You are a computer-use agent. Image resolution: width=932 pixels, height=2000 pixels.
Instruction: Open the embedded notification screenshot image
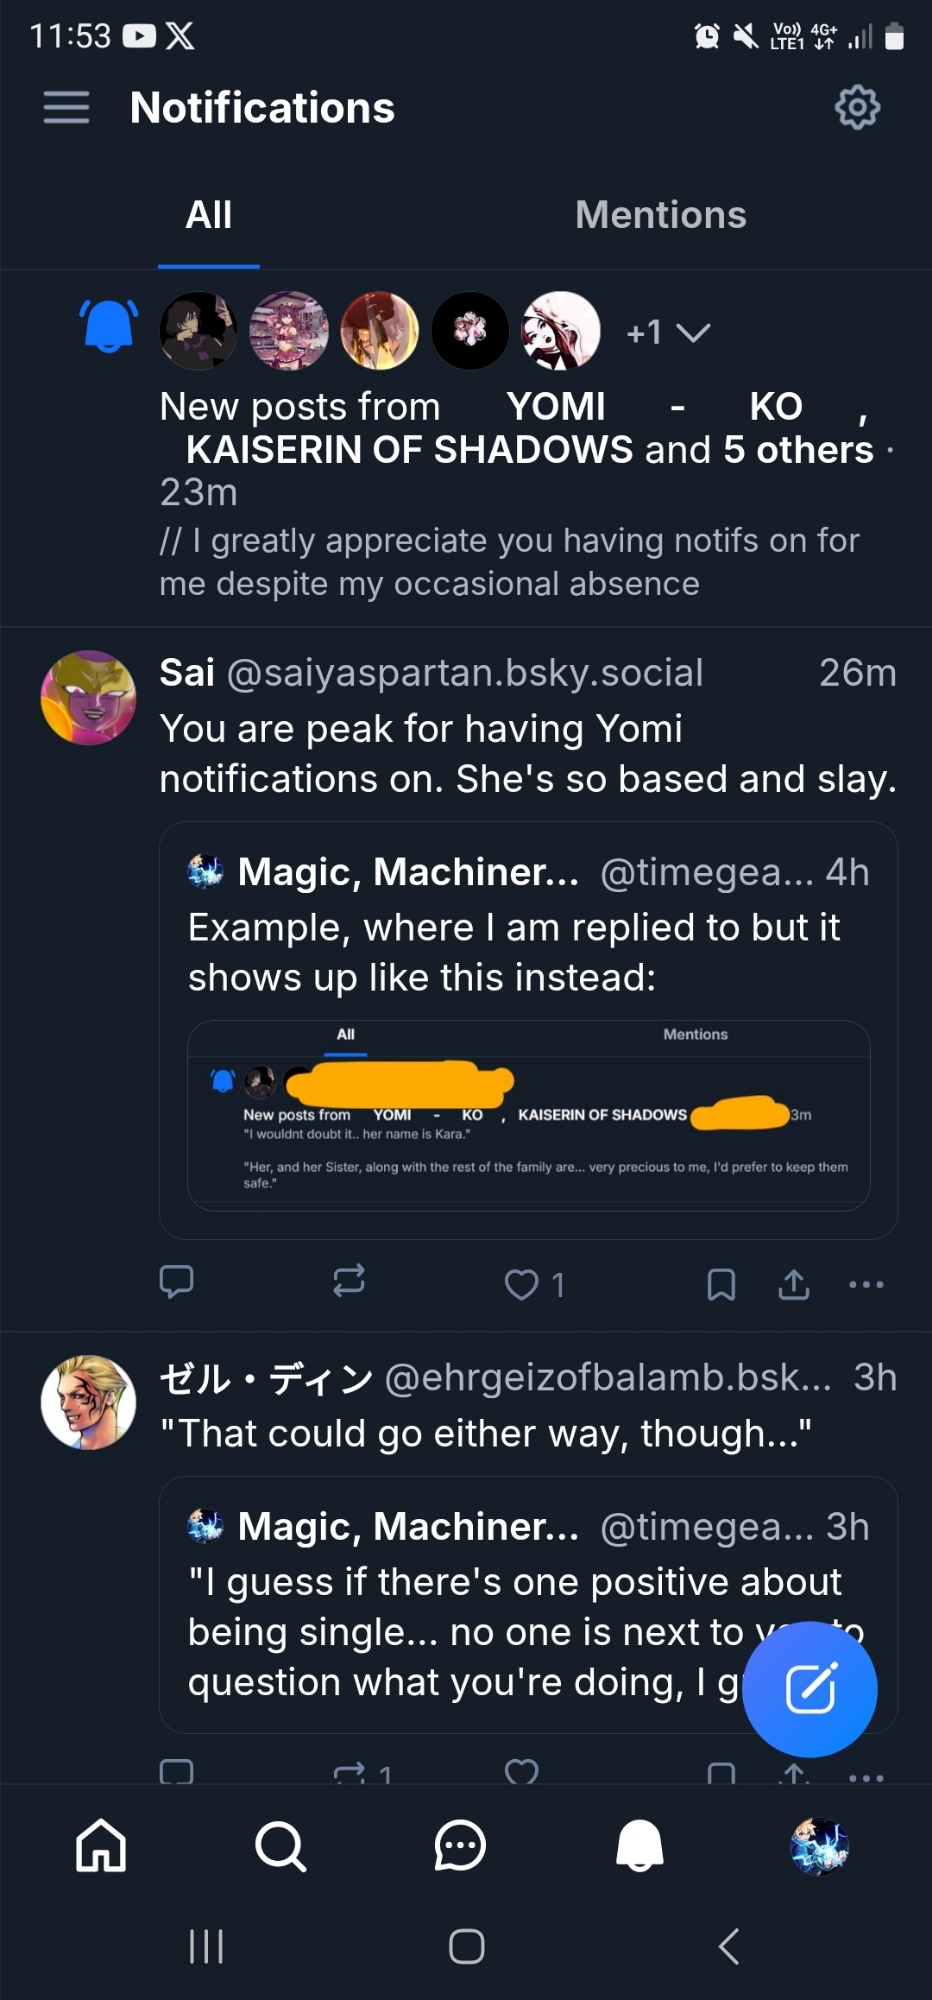528,1115
